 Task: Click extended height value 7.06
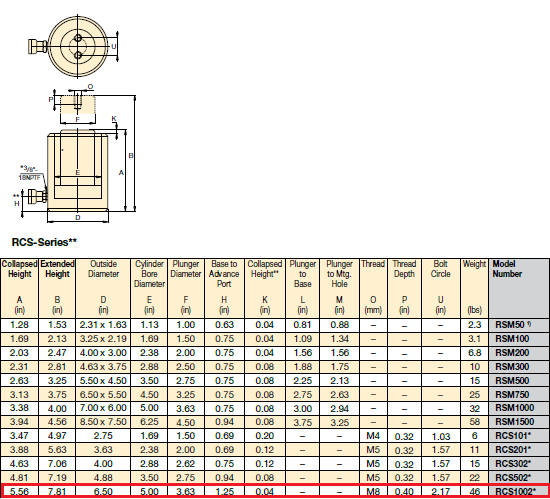57,464
